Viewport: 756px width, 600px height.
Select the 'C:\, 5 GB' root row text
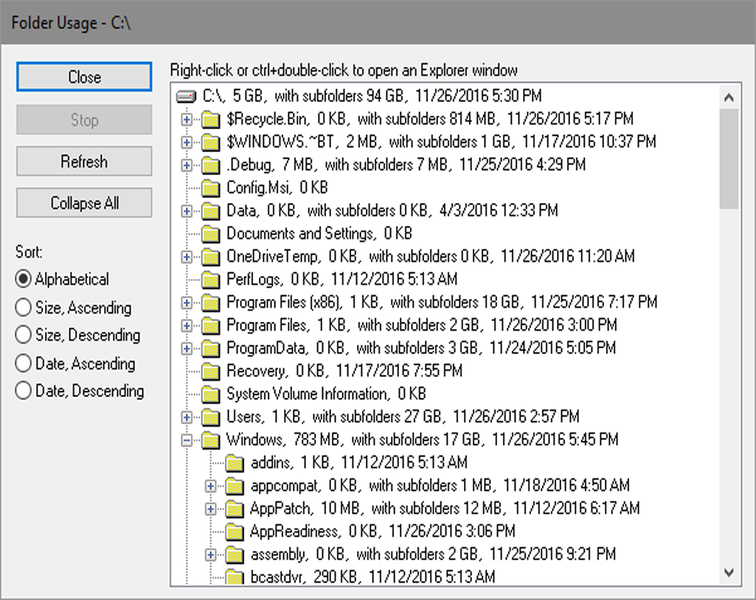372,95
